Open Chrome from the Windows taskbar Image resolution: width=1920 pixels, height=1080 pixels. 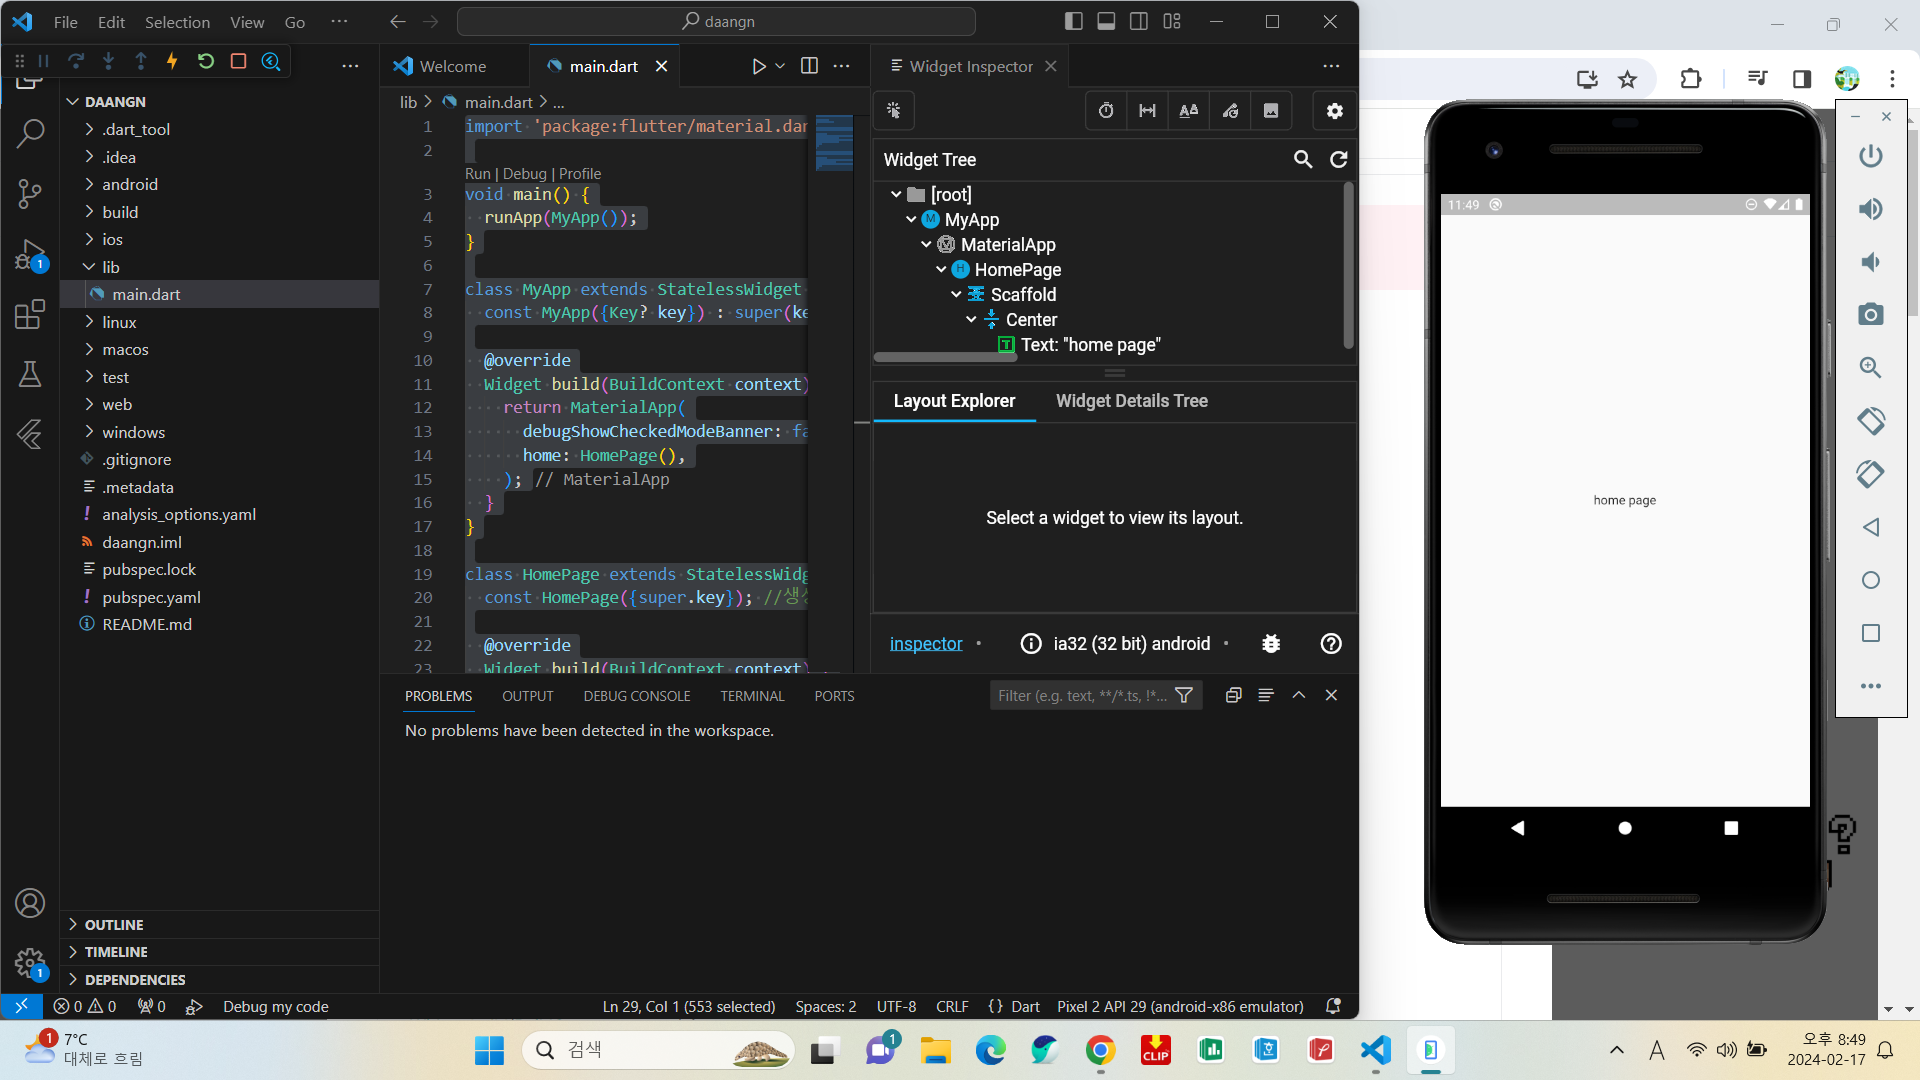coord(1100,1050)
